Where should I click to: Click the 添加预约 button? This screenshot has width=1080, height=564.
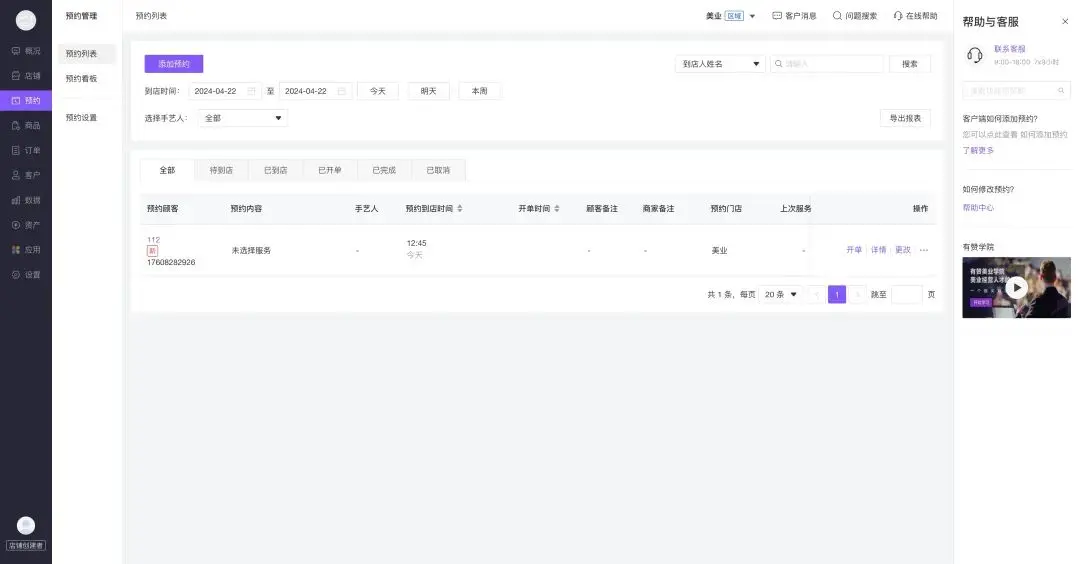pyautogui.click(x=174, y=64)
